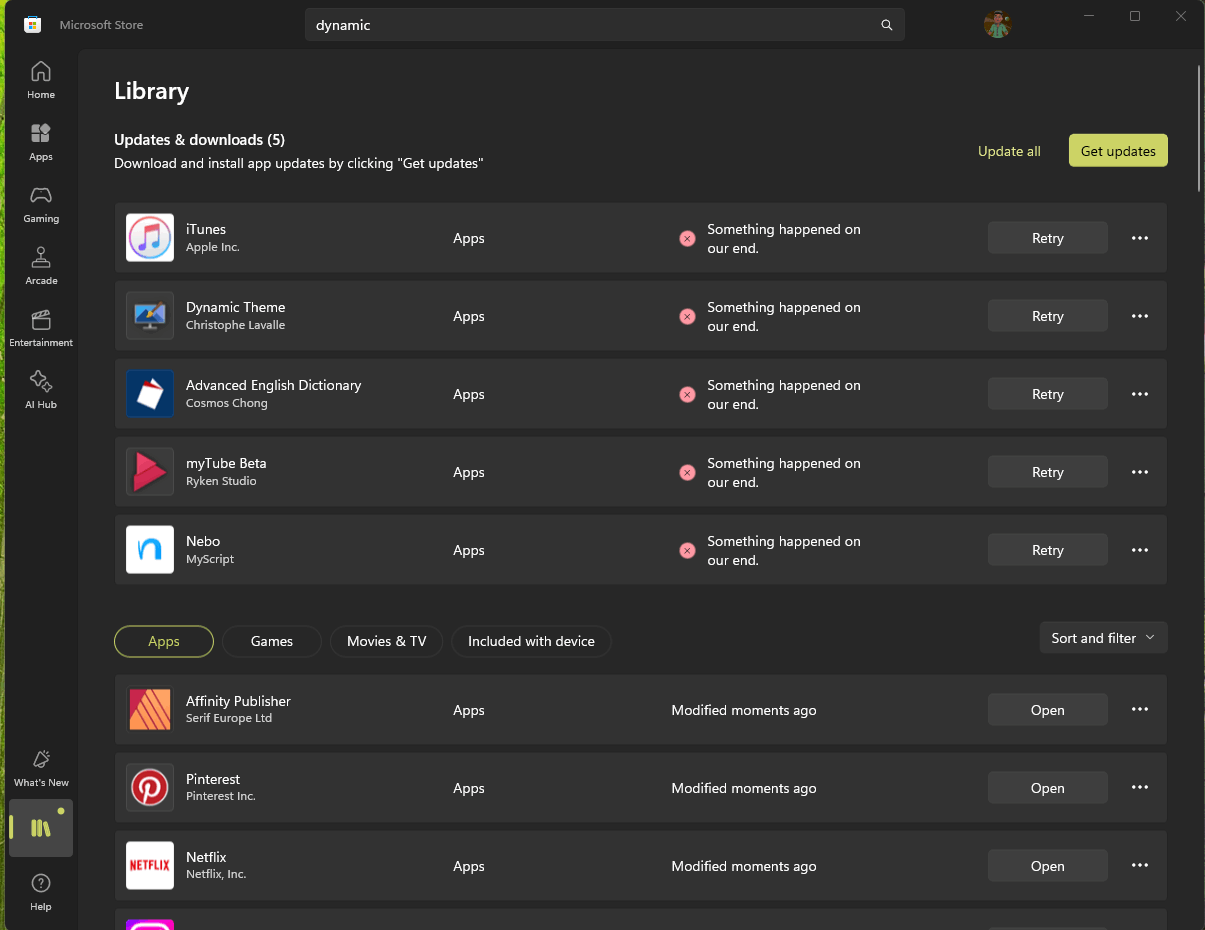
Task: Open more options for iTunes
Action: click(x=1140, y=238)
